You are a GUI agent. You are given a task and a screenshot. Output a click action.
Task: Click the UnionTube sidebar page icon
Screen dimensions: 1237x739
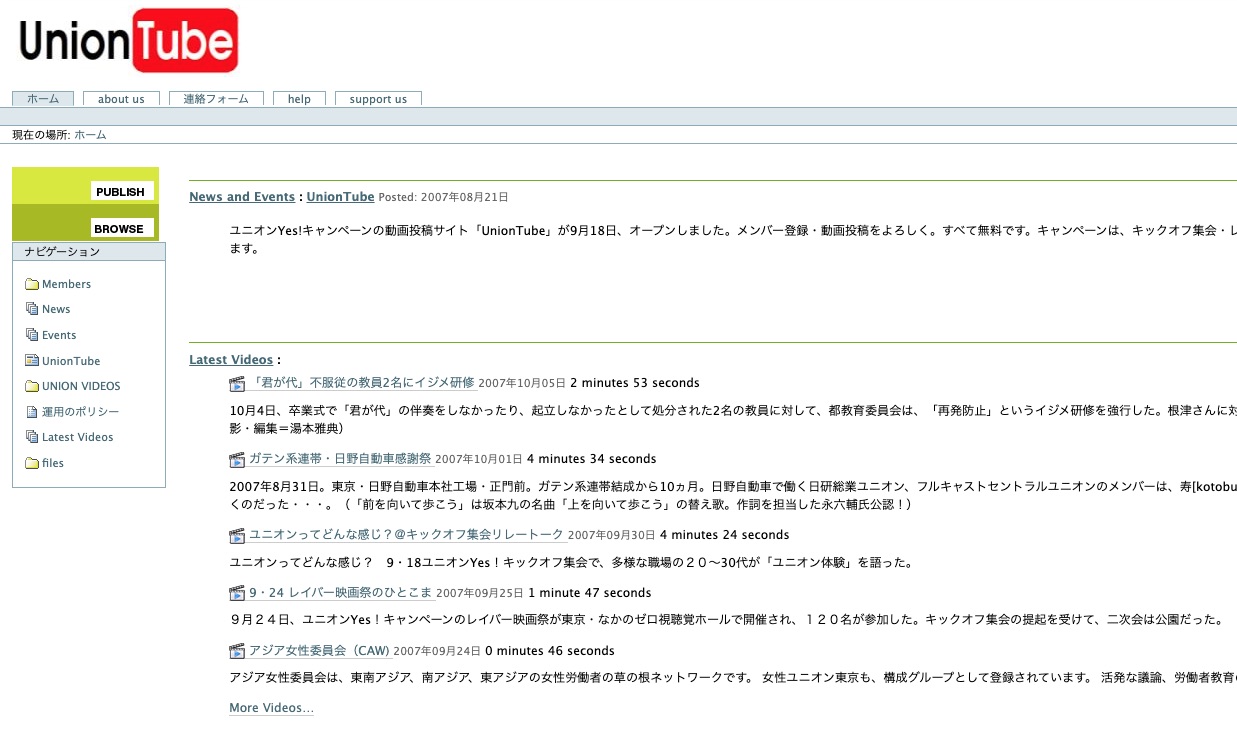[32, 361]
